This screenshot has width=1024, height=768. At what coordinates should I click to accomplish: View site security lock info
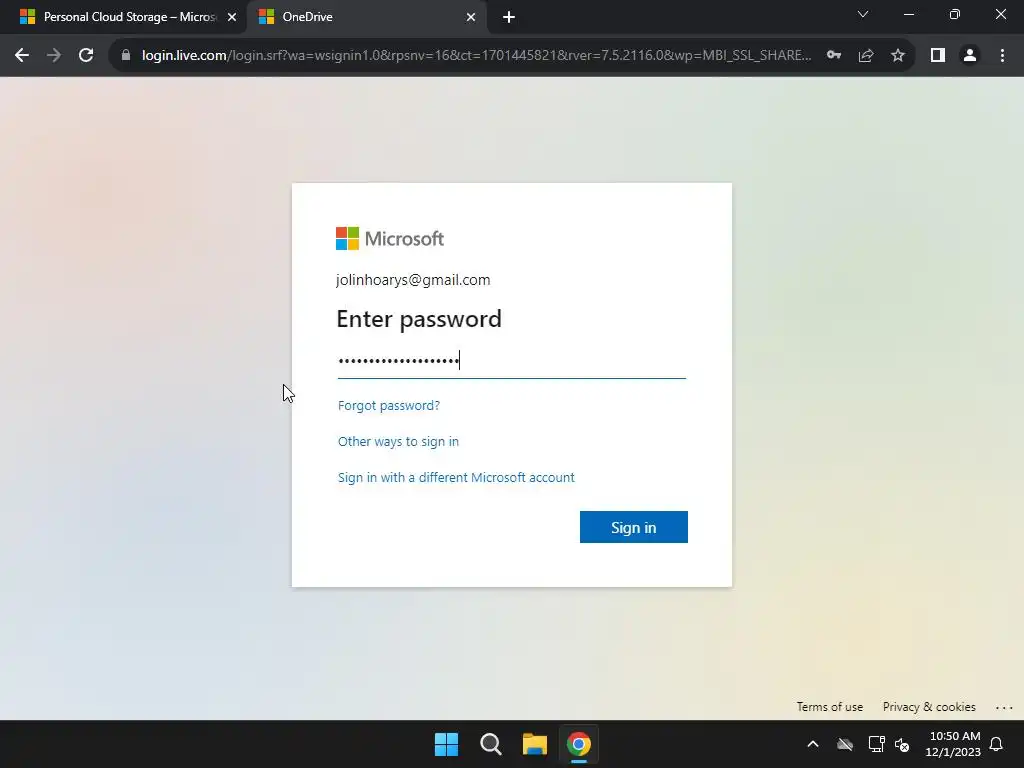126,56
